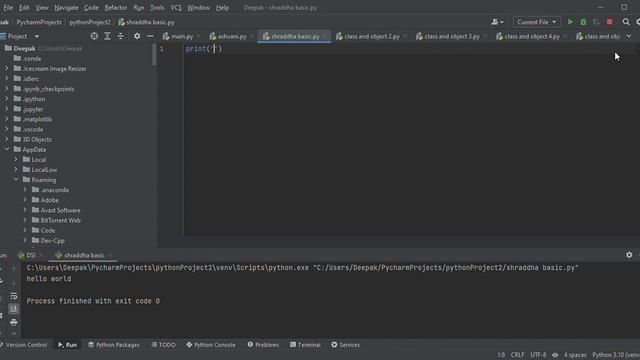Open Python Packages tool window

(x=114, y=345)
